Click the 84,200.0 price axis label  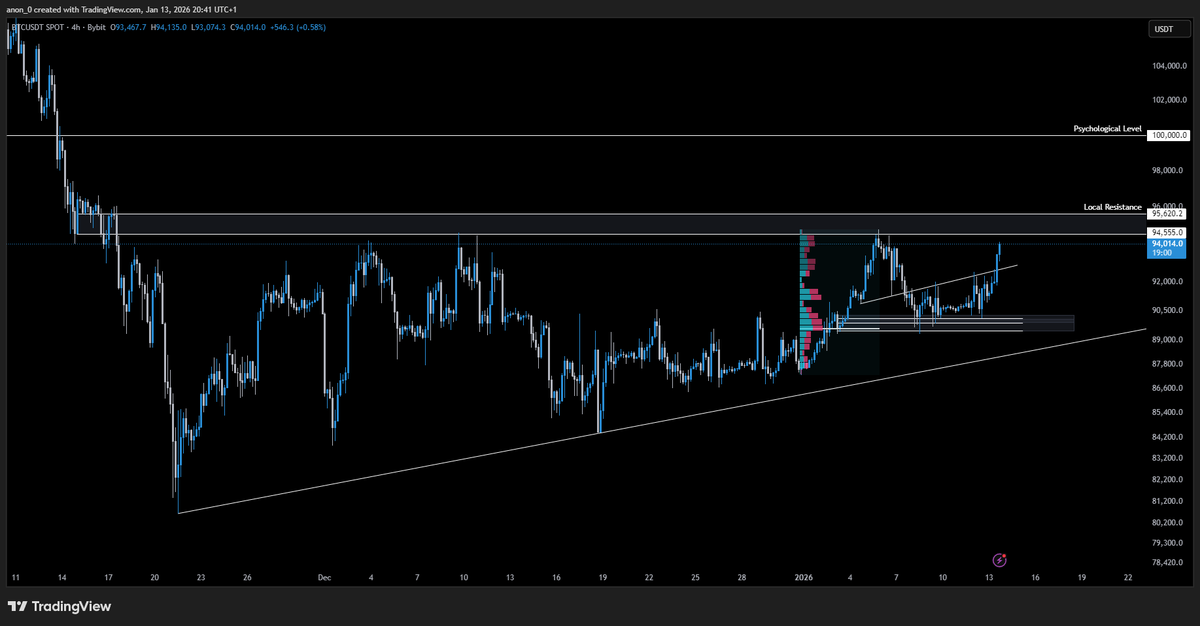[1168, 437]
